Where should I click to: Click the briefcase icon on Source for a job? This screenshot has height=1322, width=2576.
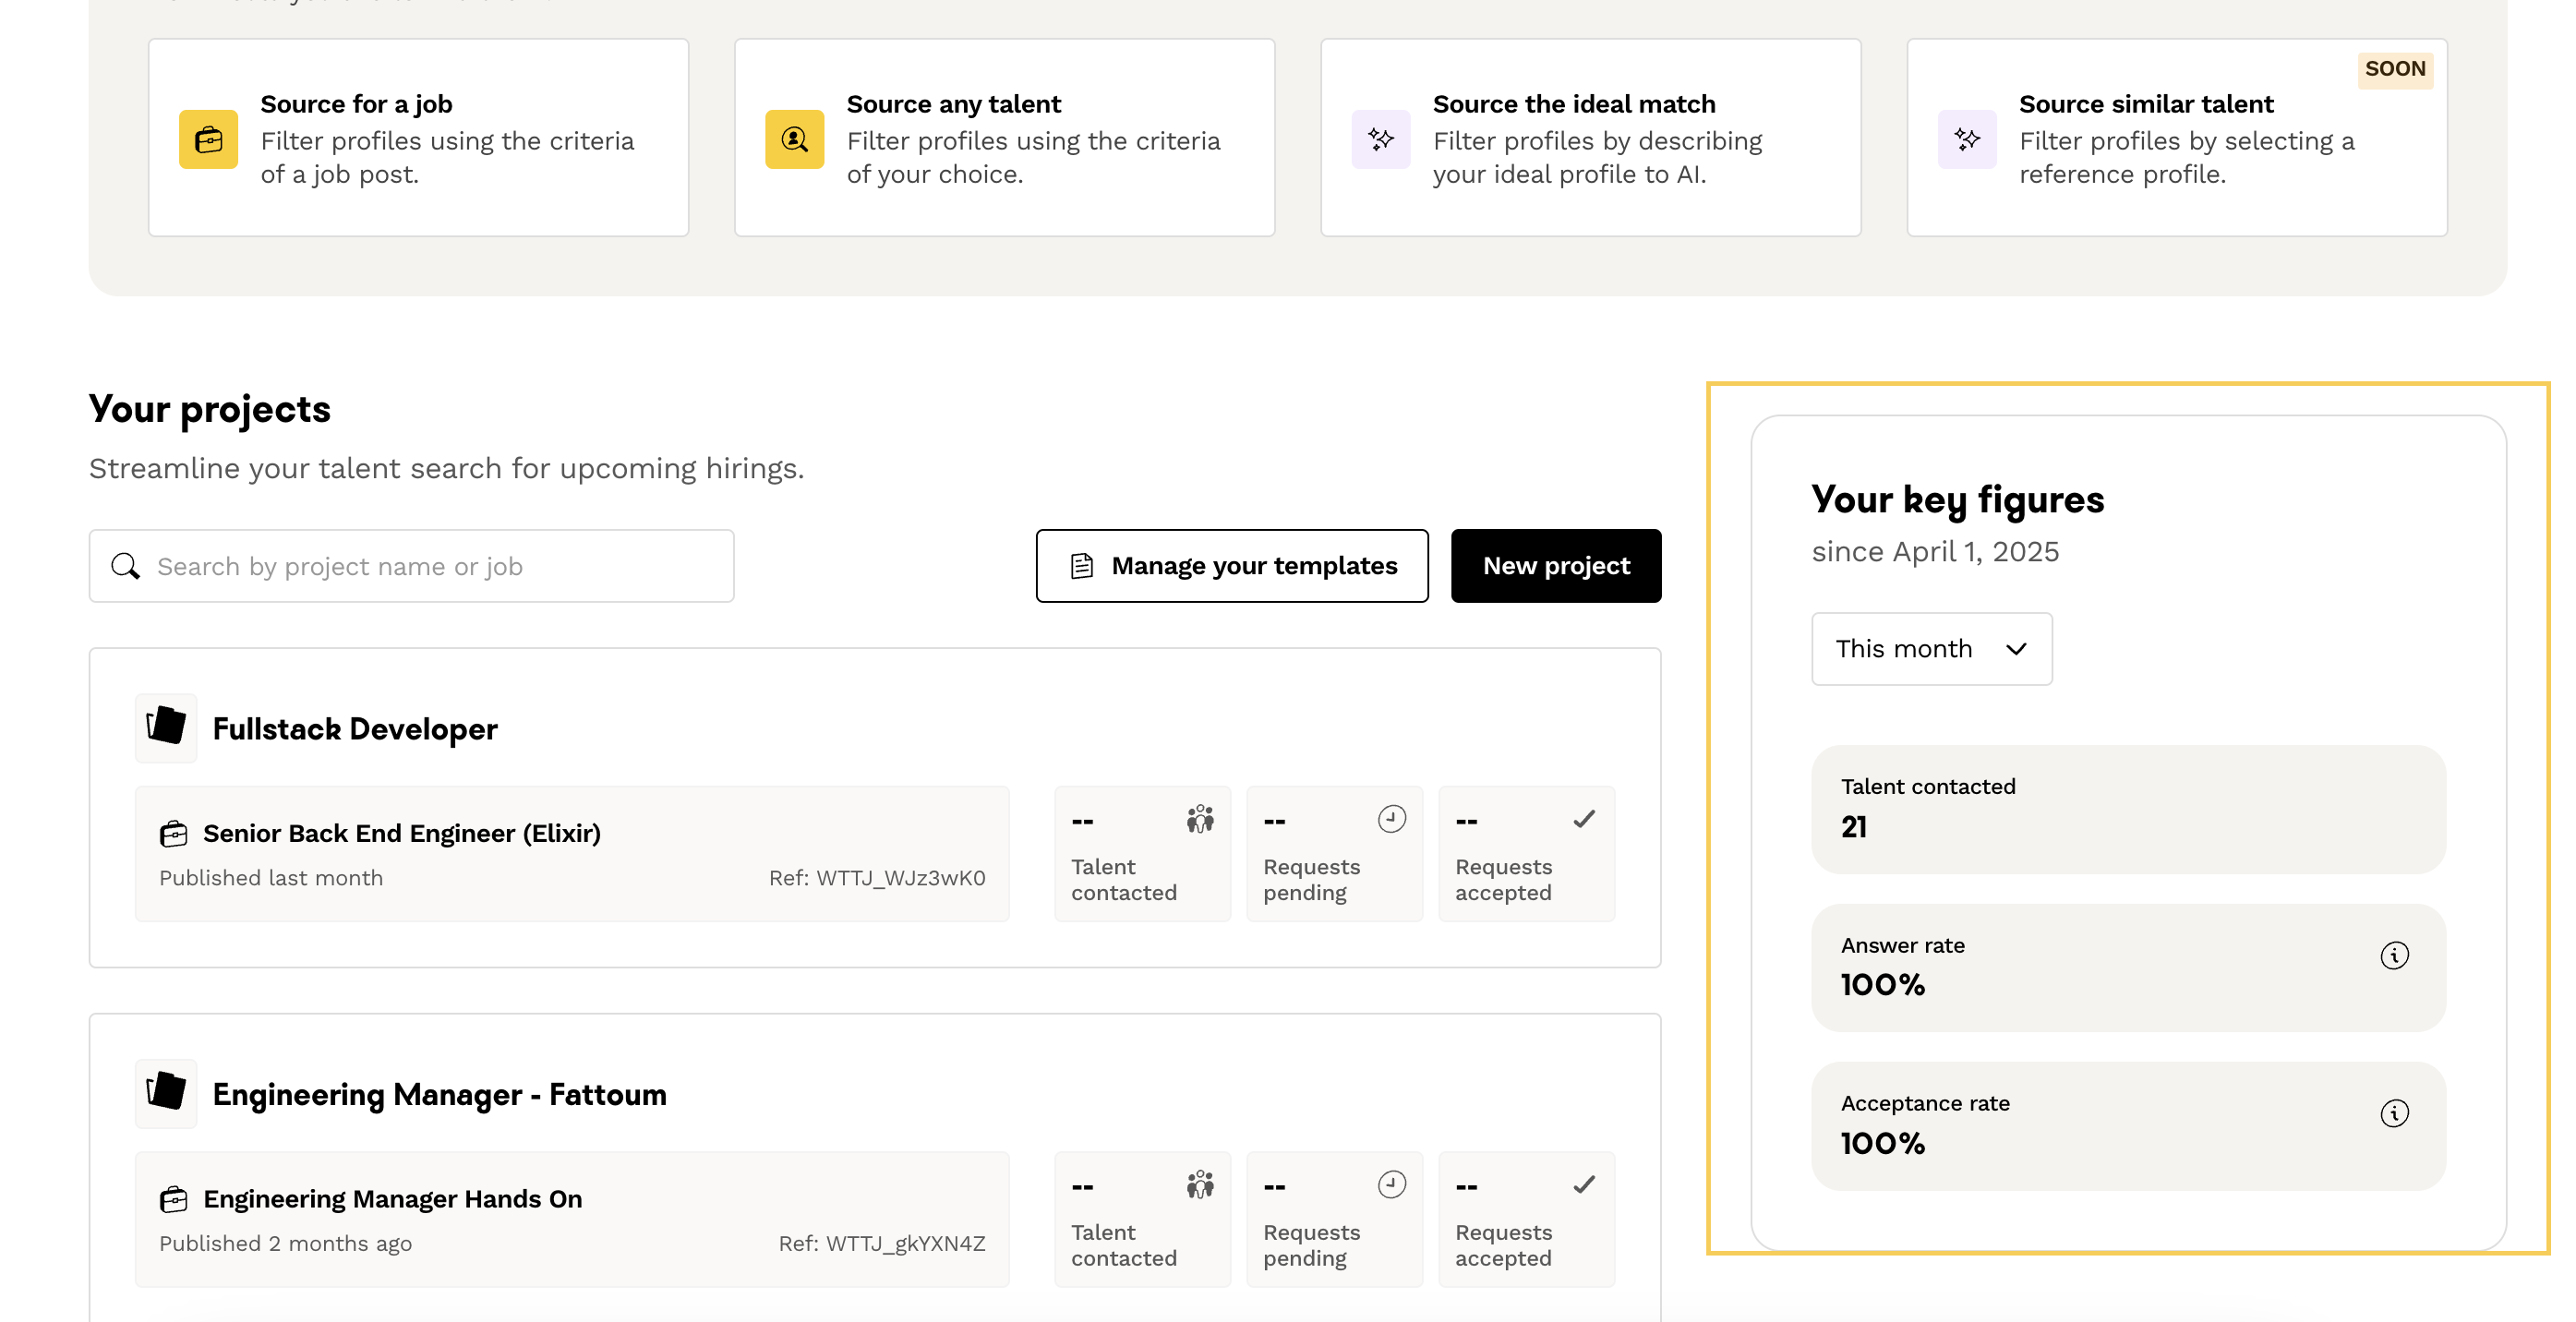pos(208,139)
